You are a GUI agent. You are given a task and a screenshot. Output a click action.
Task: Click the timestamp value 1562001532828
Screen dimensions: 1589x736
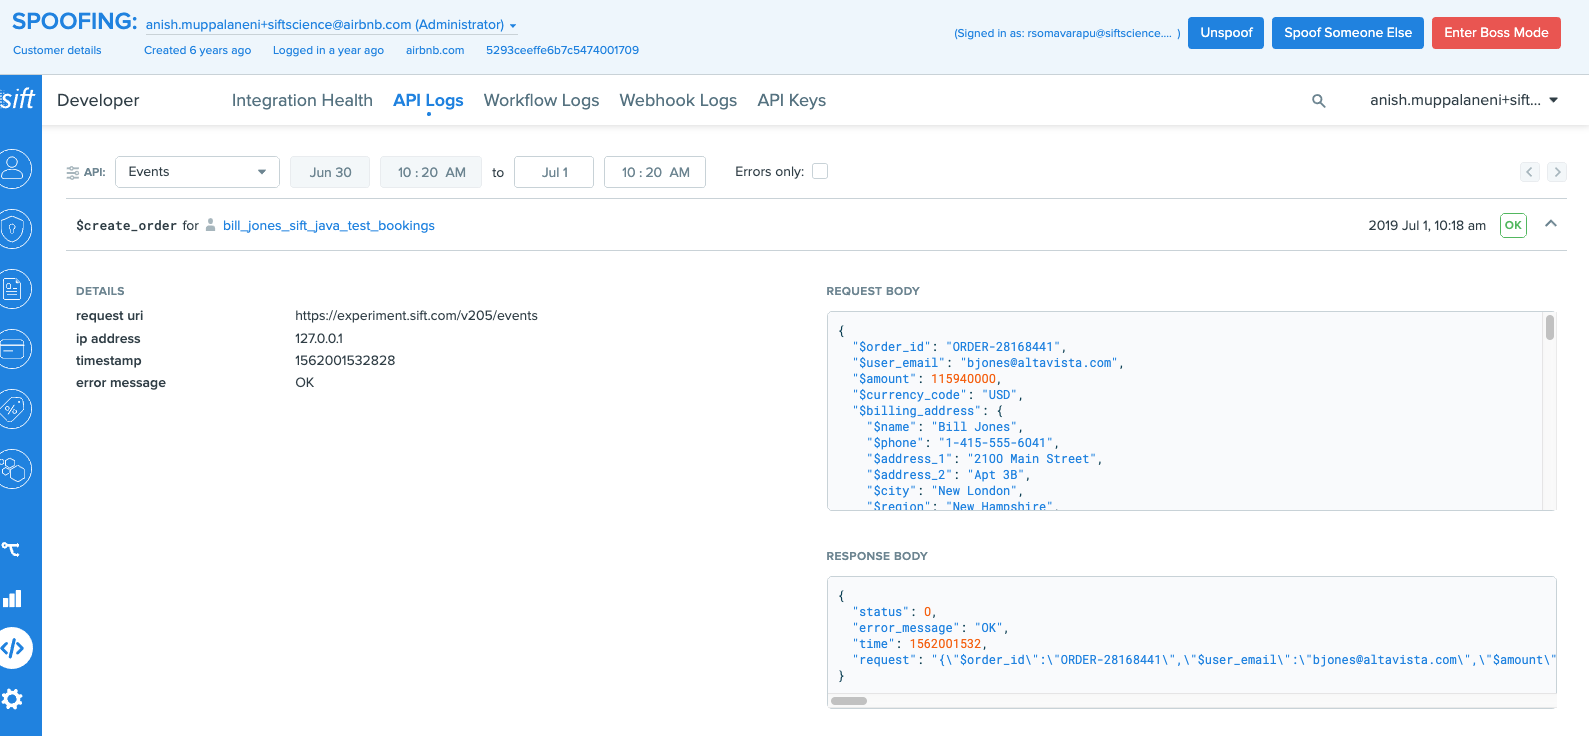[345, 361]
